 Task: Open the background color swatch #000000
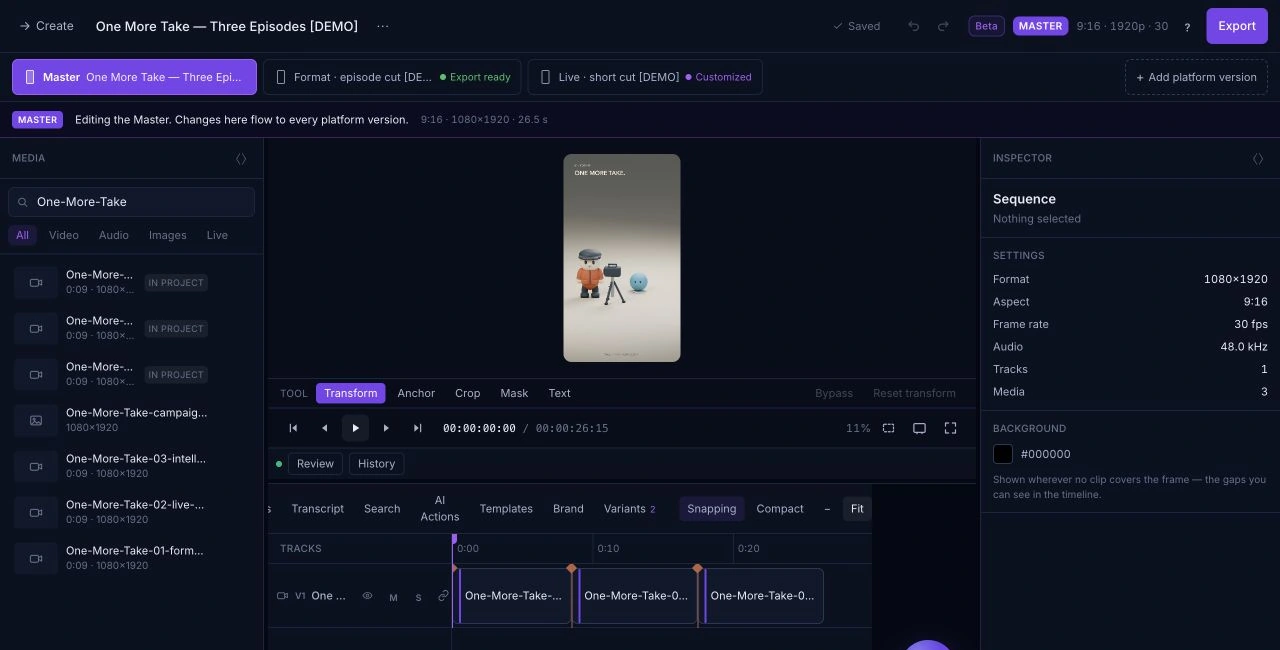click(x=1003, y=454)
